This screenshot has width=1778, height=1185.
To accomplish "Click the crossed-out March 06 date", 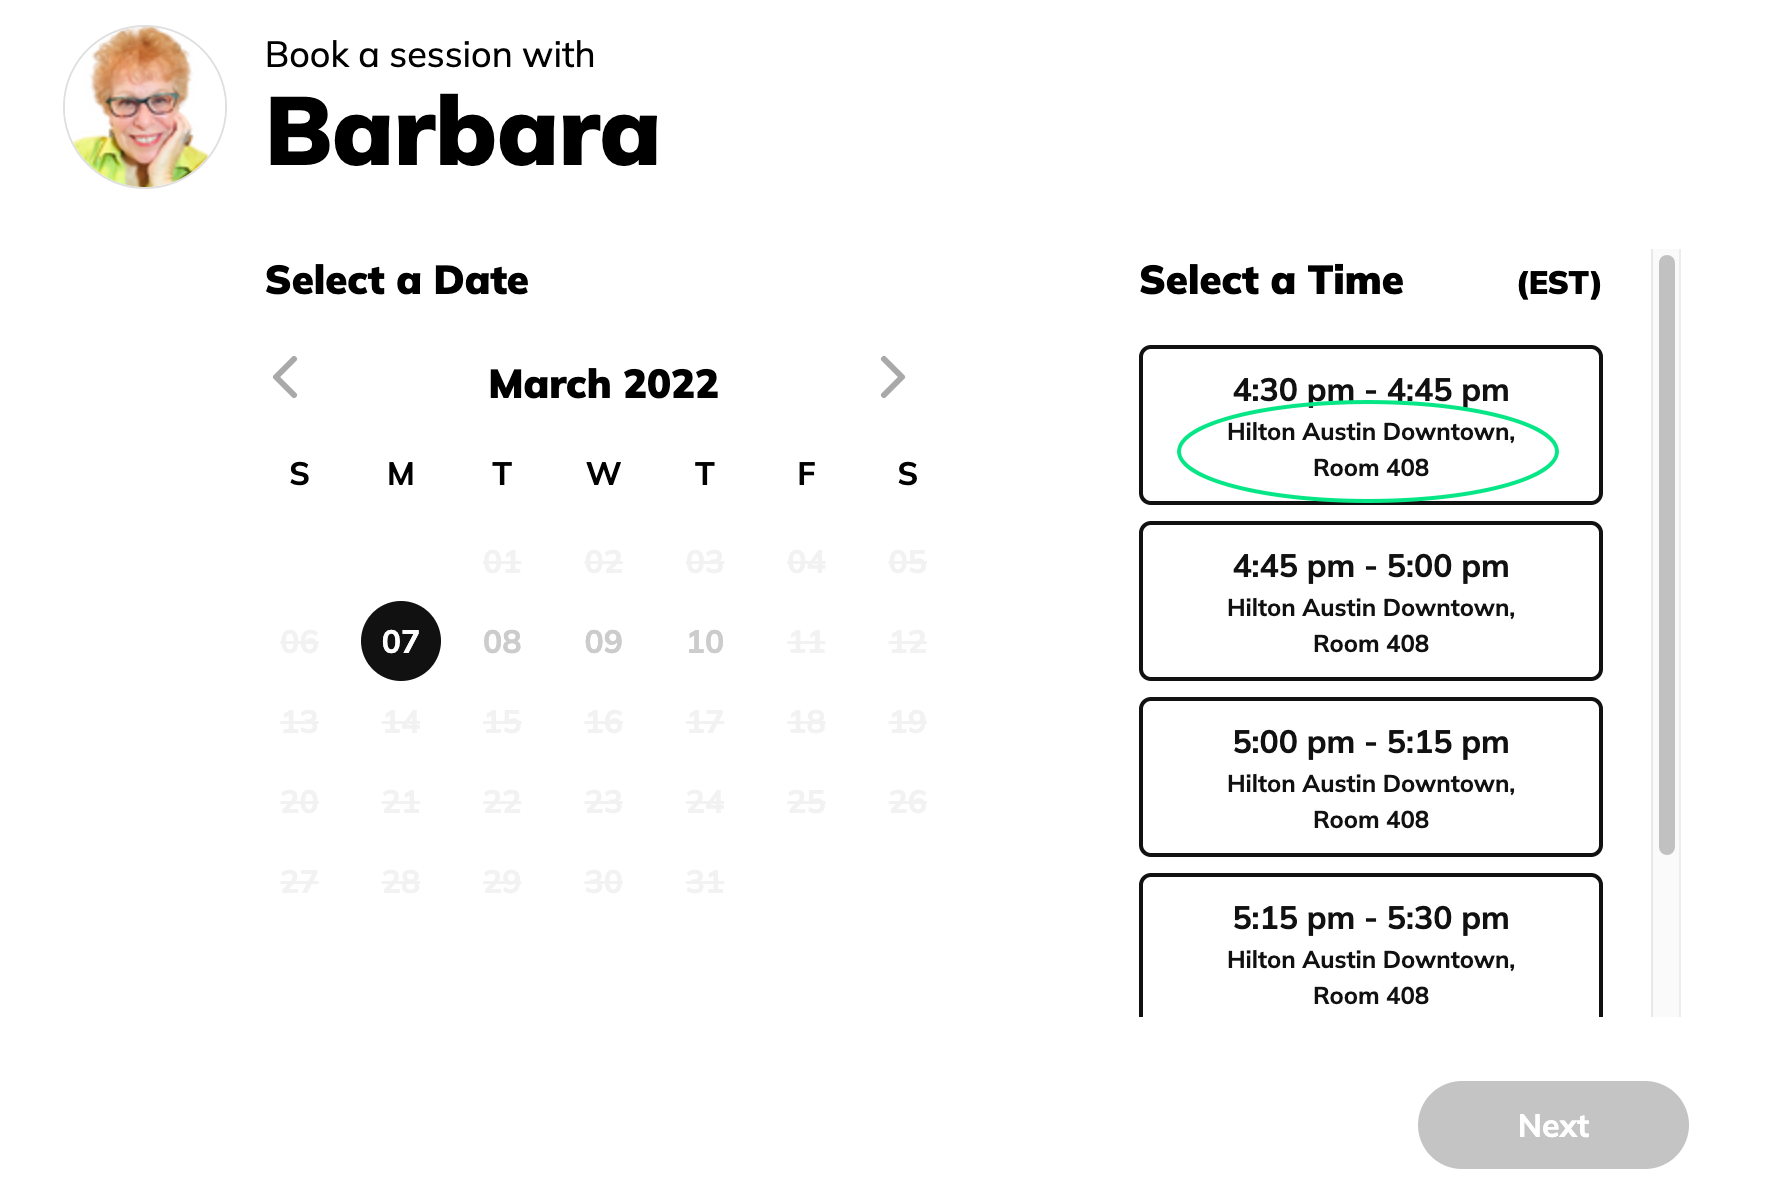I will (299, 641).
